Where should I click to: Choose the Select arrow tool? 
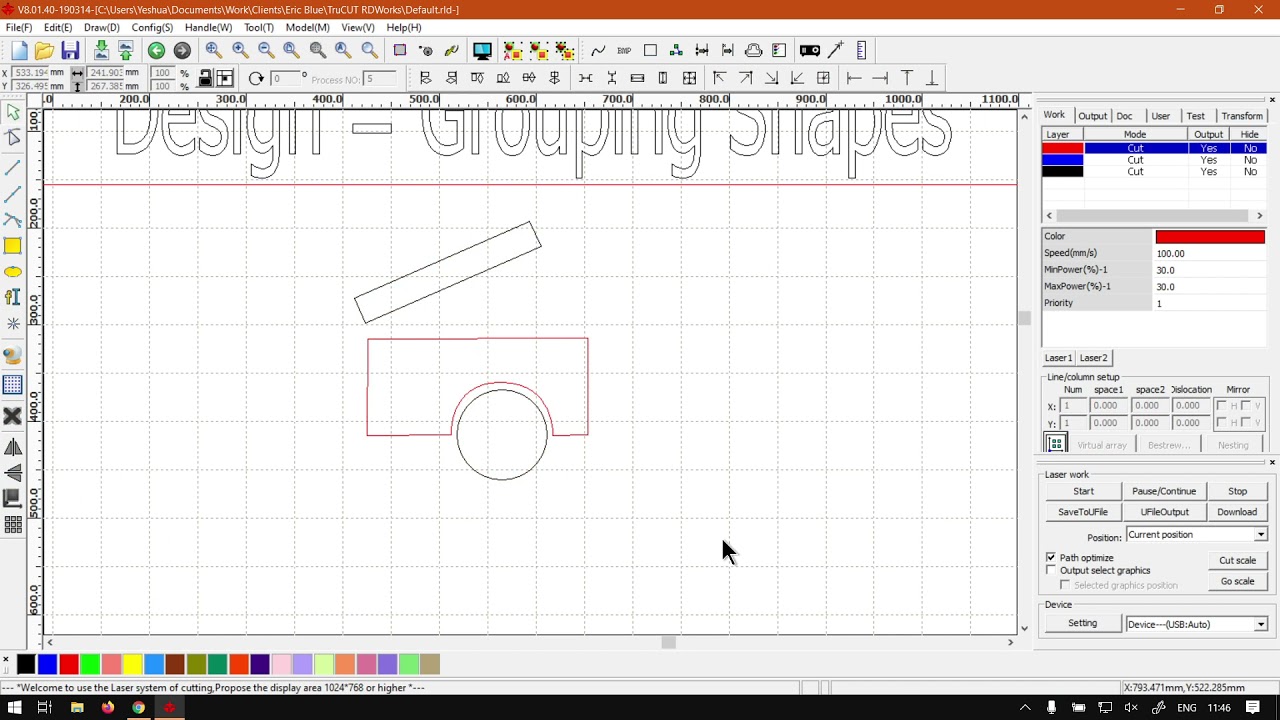[13, 114]
